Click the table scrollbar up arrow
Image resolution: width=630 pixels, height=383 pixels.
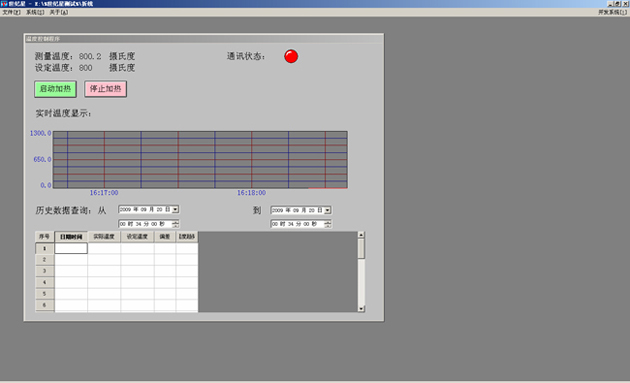point(361,235)
